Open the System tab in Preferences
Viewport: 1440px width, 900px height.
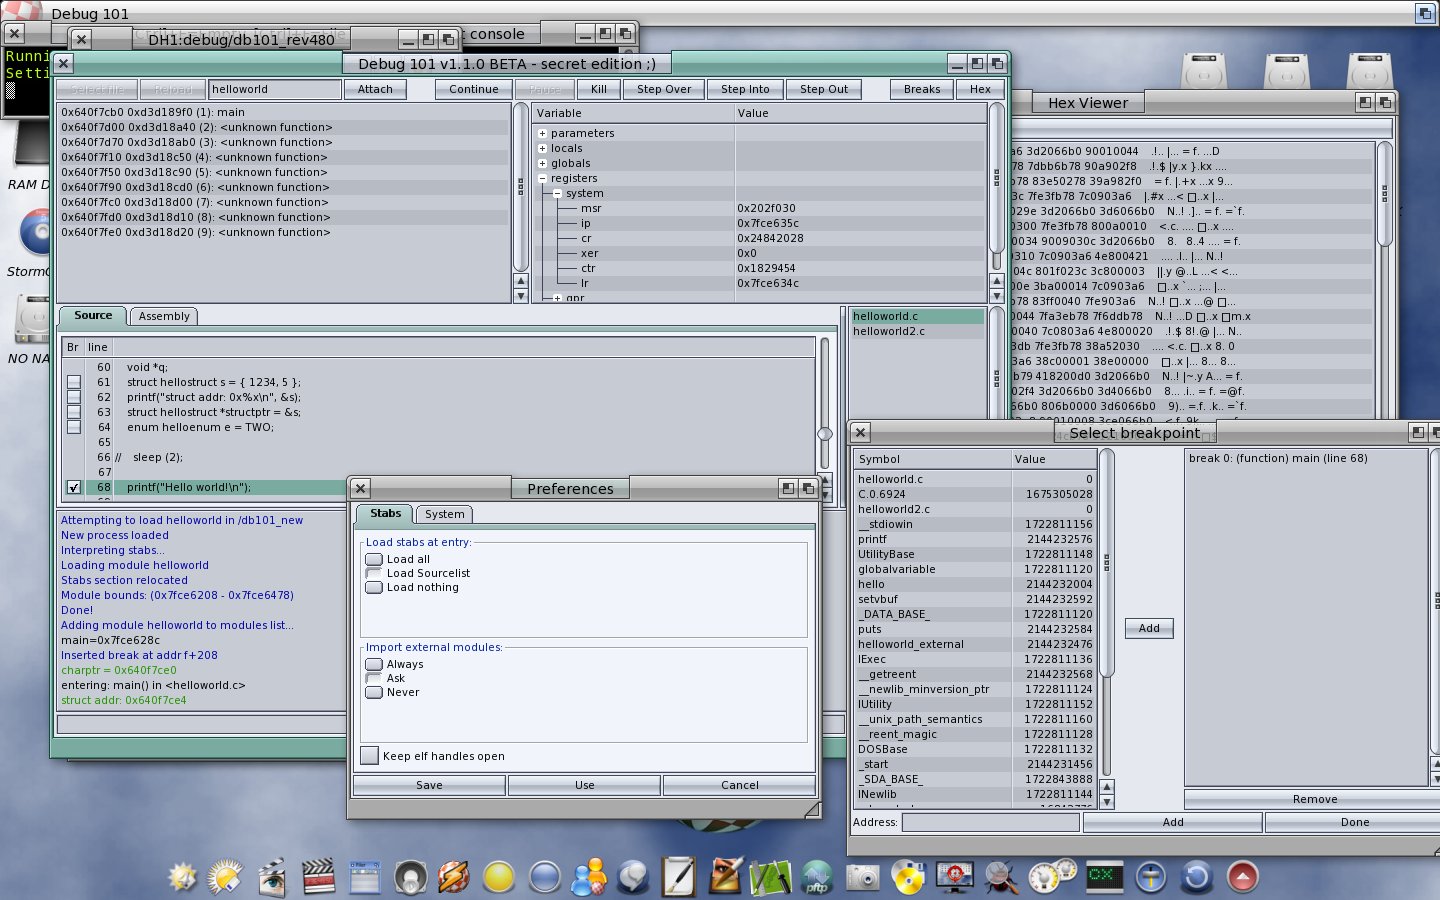(444, 514)
